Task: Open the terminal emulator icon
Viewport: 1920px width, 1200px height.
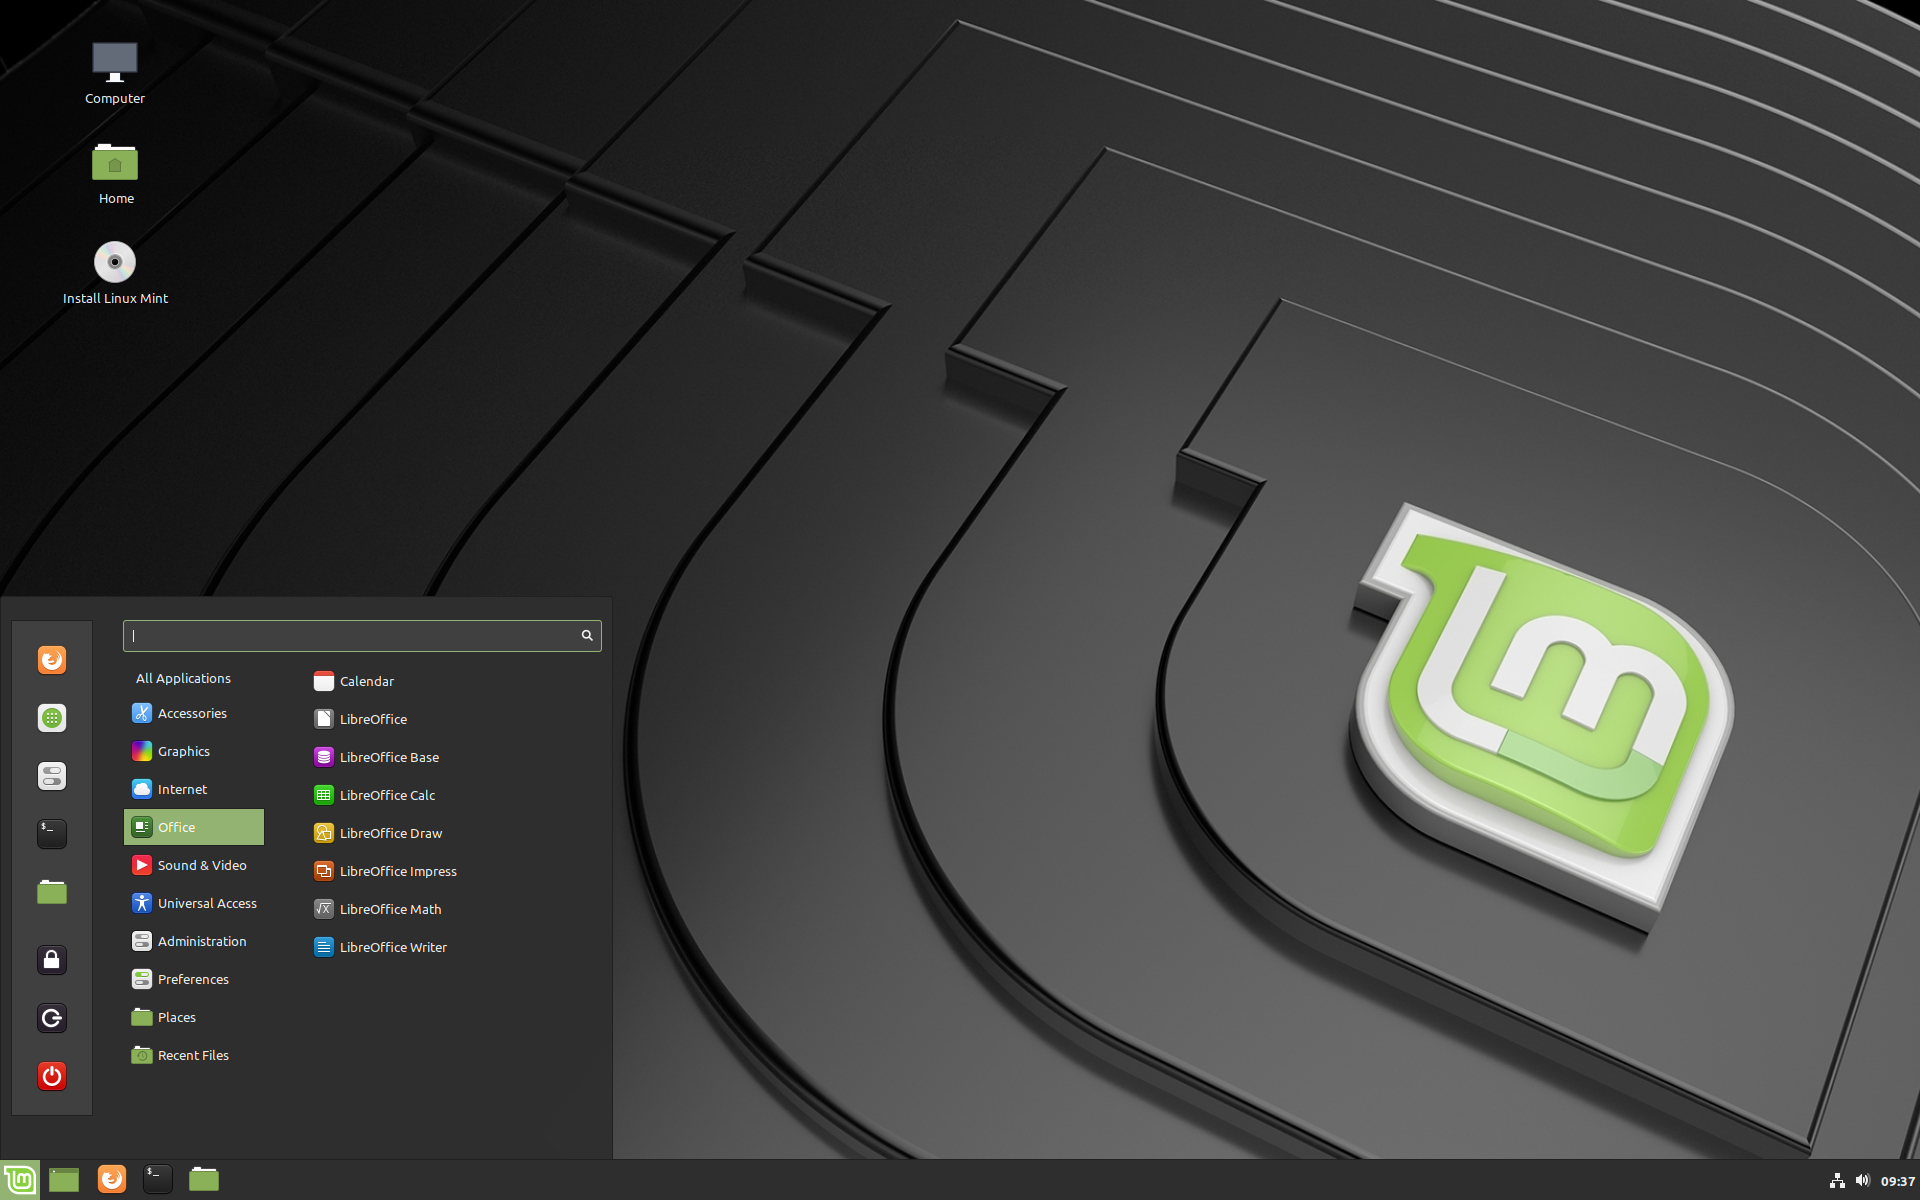Action: (x=156, y=1178)
